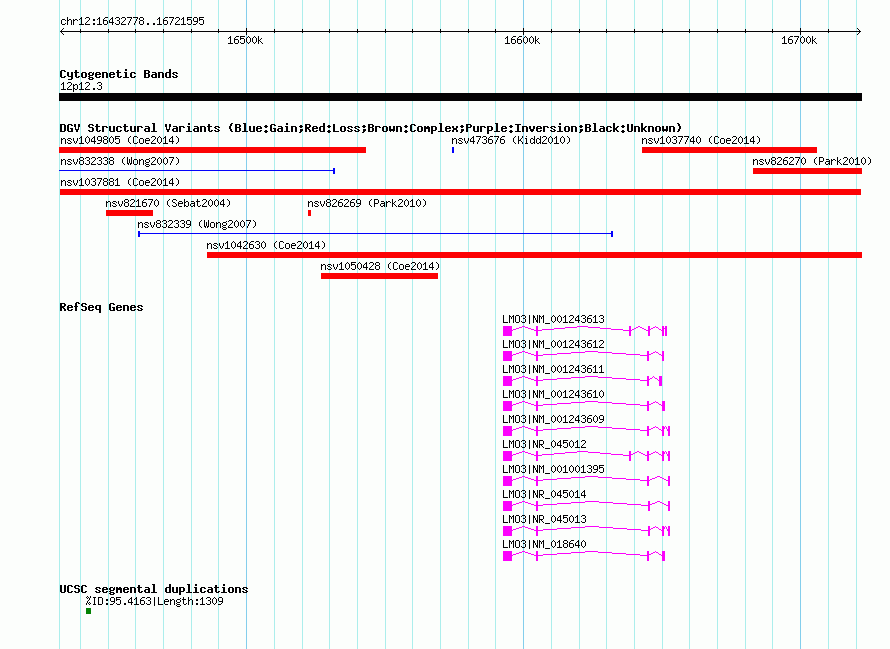This screenshot has height=649, width=890.
Task: Open the LMO3|NM_001243610 transcript label
Action: (553, 394)
